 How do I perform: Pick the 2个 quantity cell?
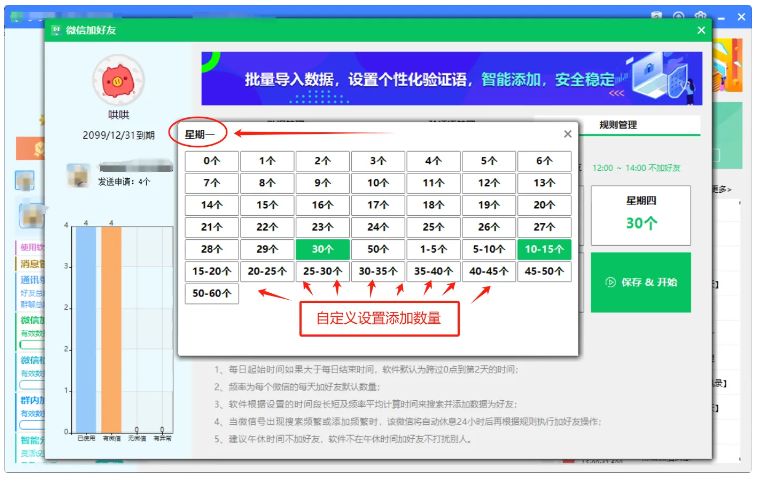tap(322, 161)
